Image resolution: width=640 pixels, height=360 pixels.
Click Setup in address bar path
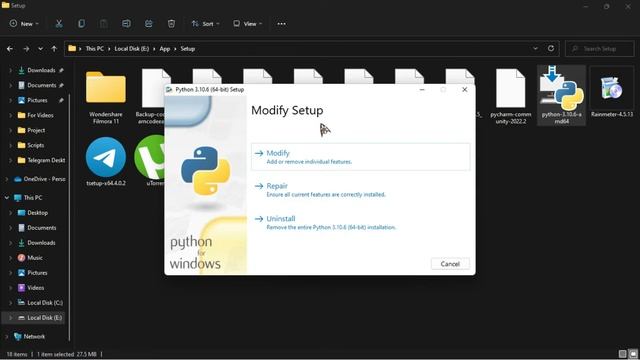coord(188,49)
